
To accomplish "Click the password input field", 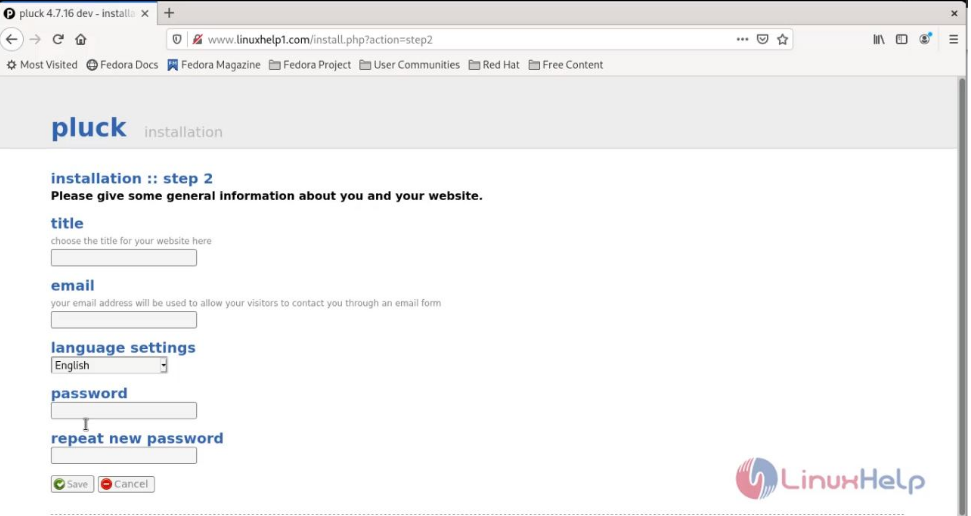I will [x=124, y=410].
